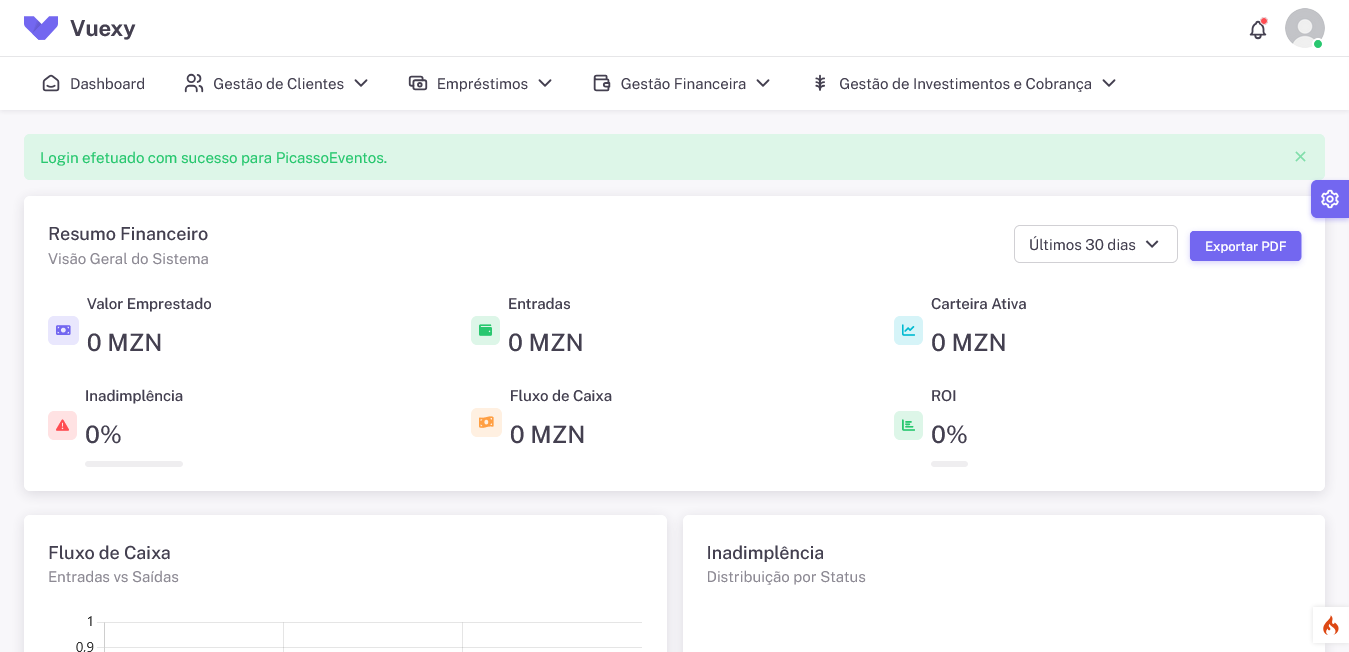
Task: Open the settings gear customizer
Action: (1329, 199)
